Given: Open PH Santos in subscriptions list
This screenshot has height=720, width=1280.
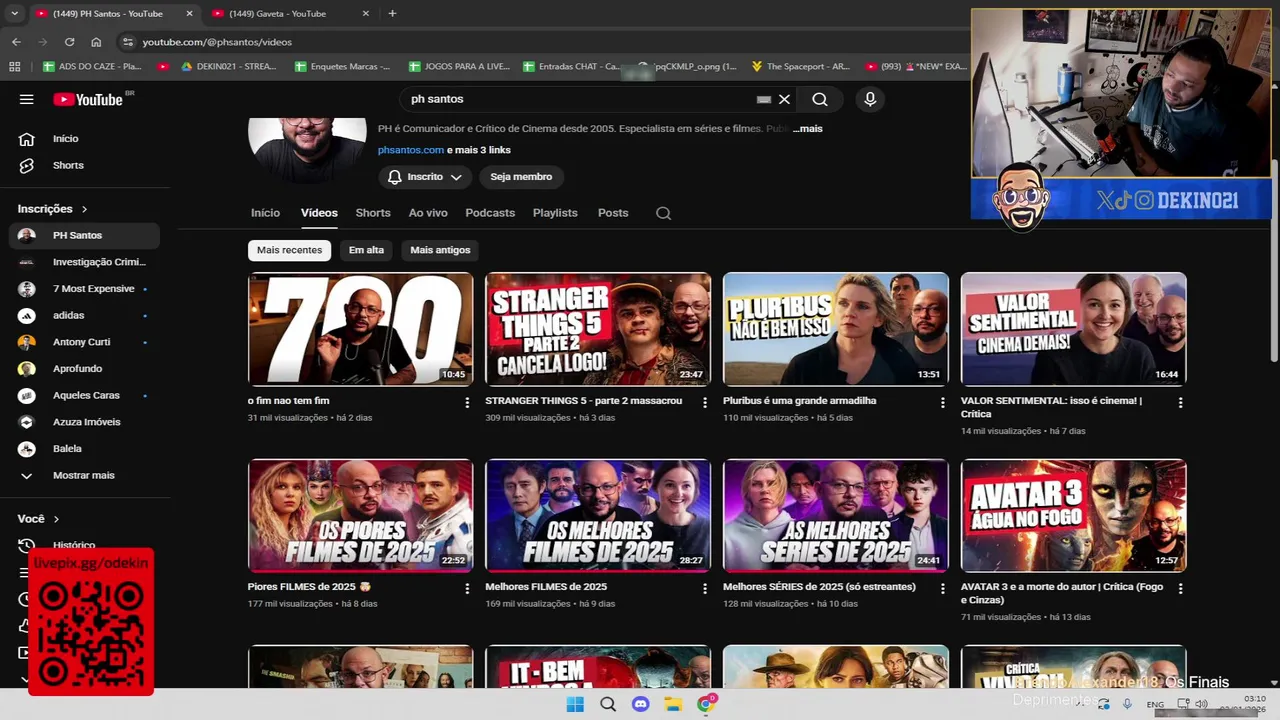Looking at the screenshot, I should tap(85, 235).
